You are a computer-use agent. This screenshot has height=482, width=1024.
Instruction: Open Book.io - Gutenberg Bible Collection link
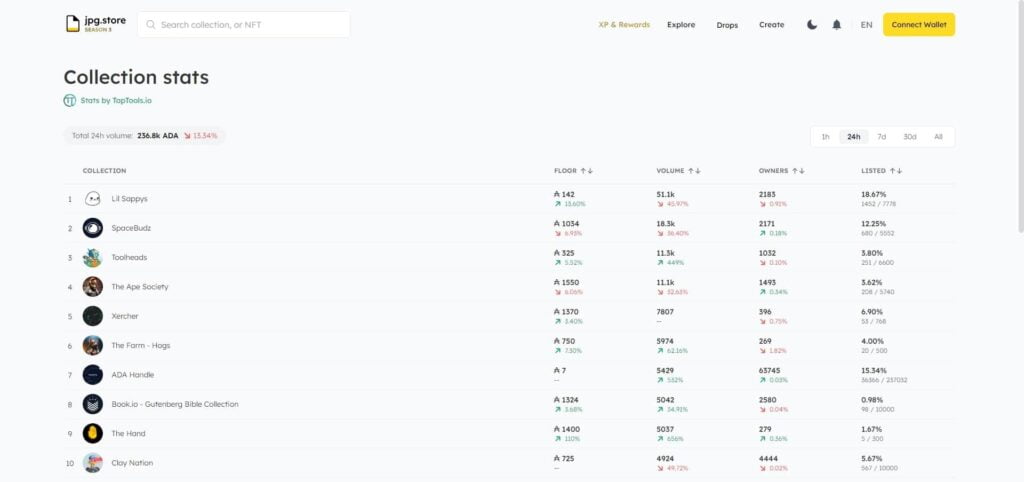pos(175,404)
